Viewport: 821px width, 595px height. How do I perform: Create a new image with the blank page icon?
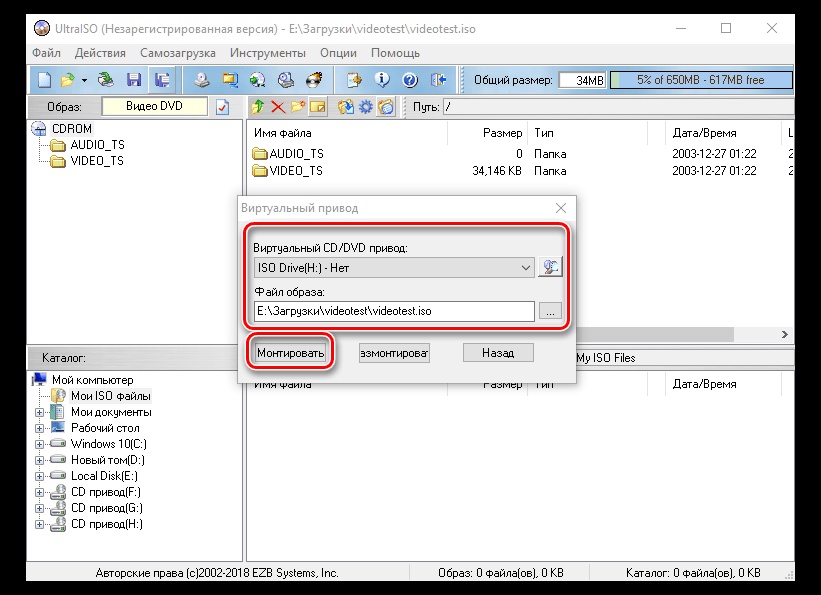pos(45,80)
